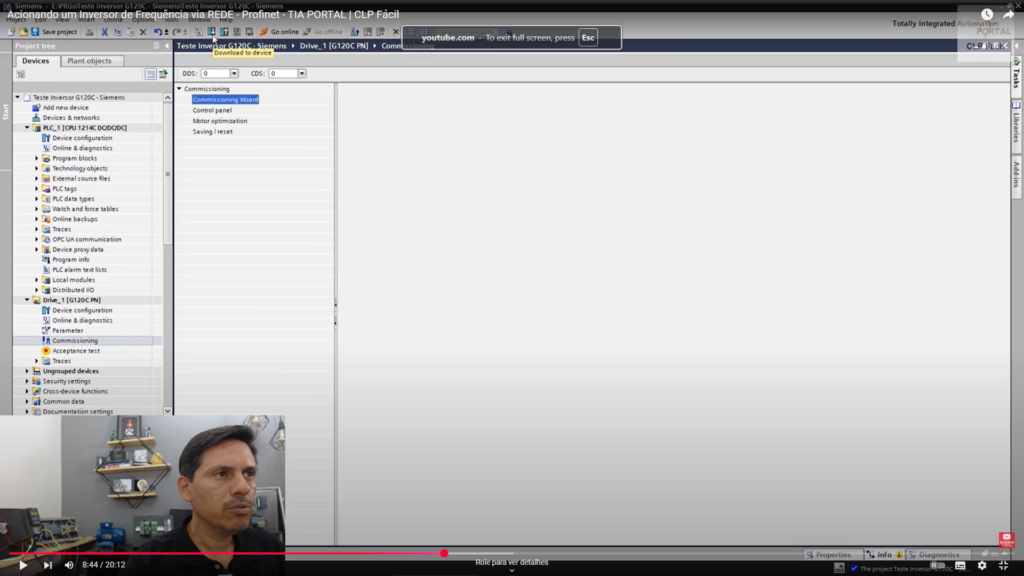Open YouTube settings gear

point(982,566)
